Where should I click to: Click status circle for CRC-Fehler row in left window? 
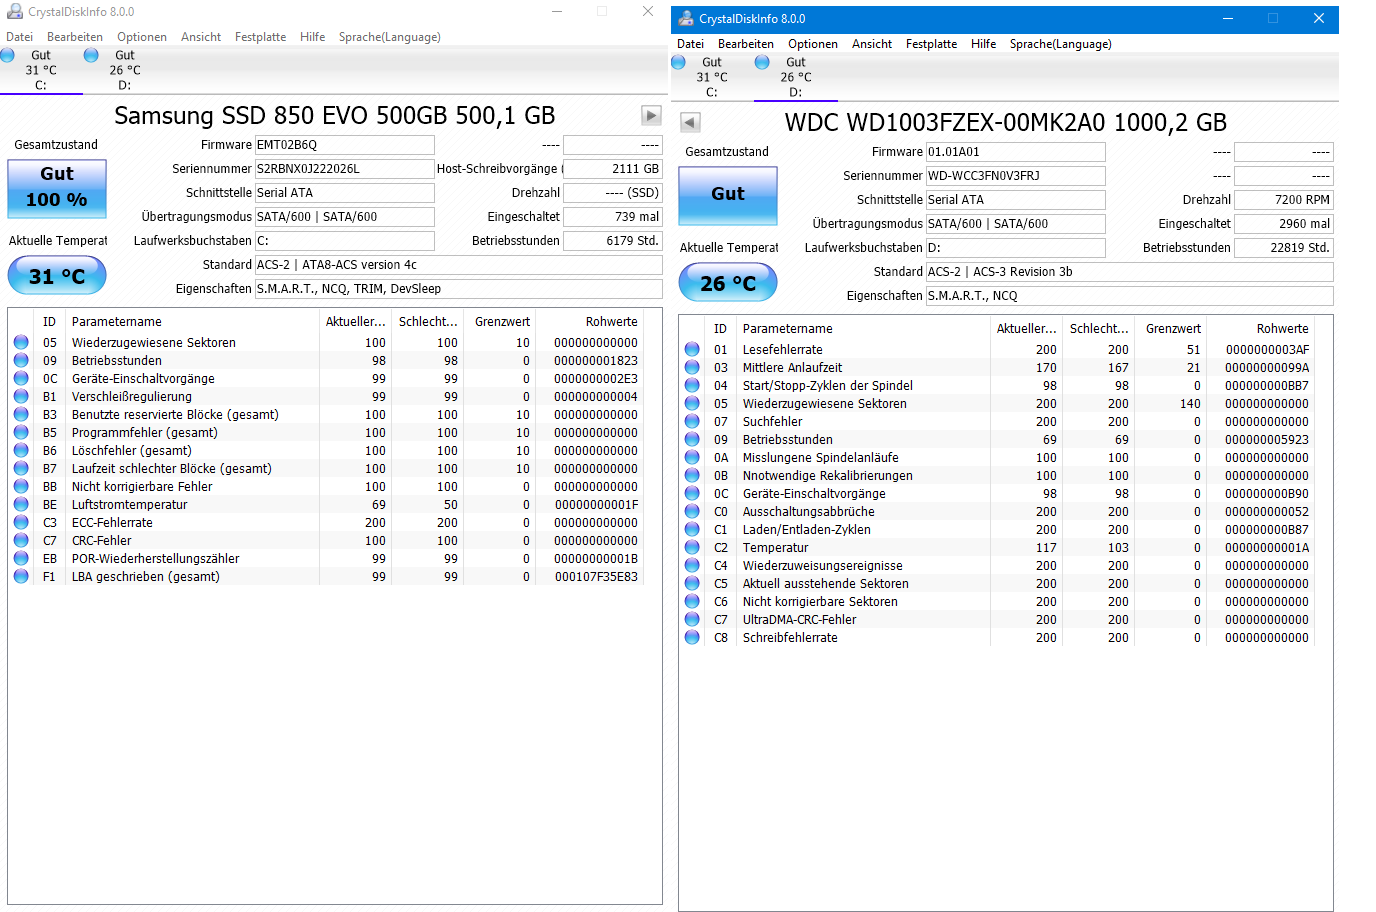[x=21, y=540]
